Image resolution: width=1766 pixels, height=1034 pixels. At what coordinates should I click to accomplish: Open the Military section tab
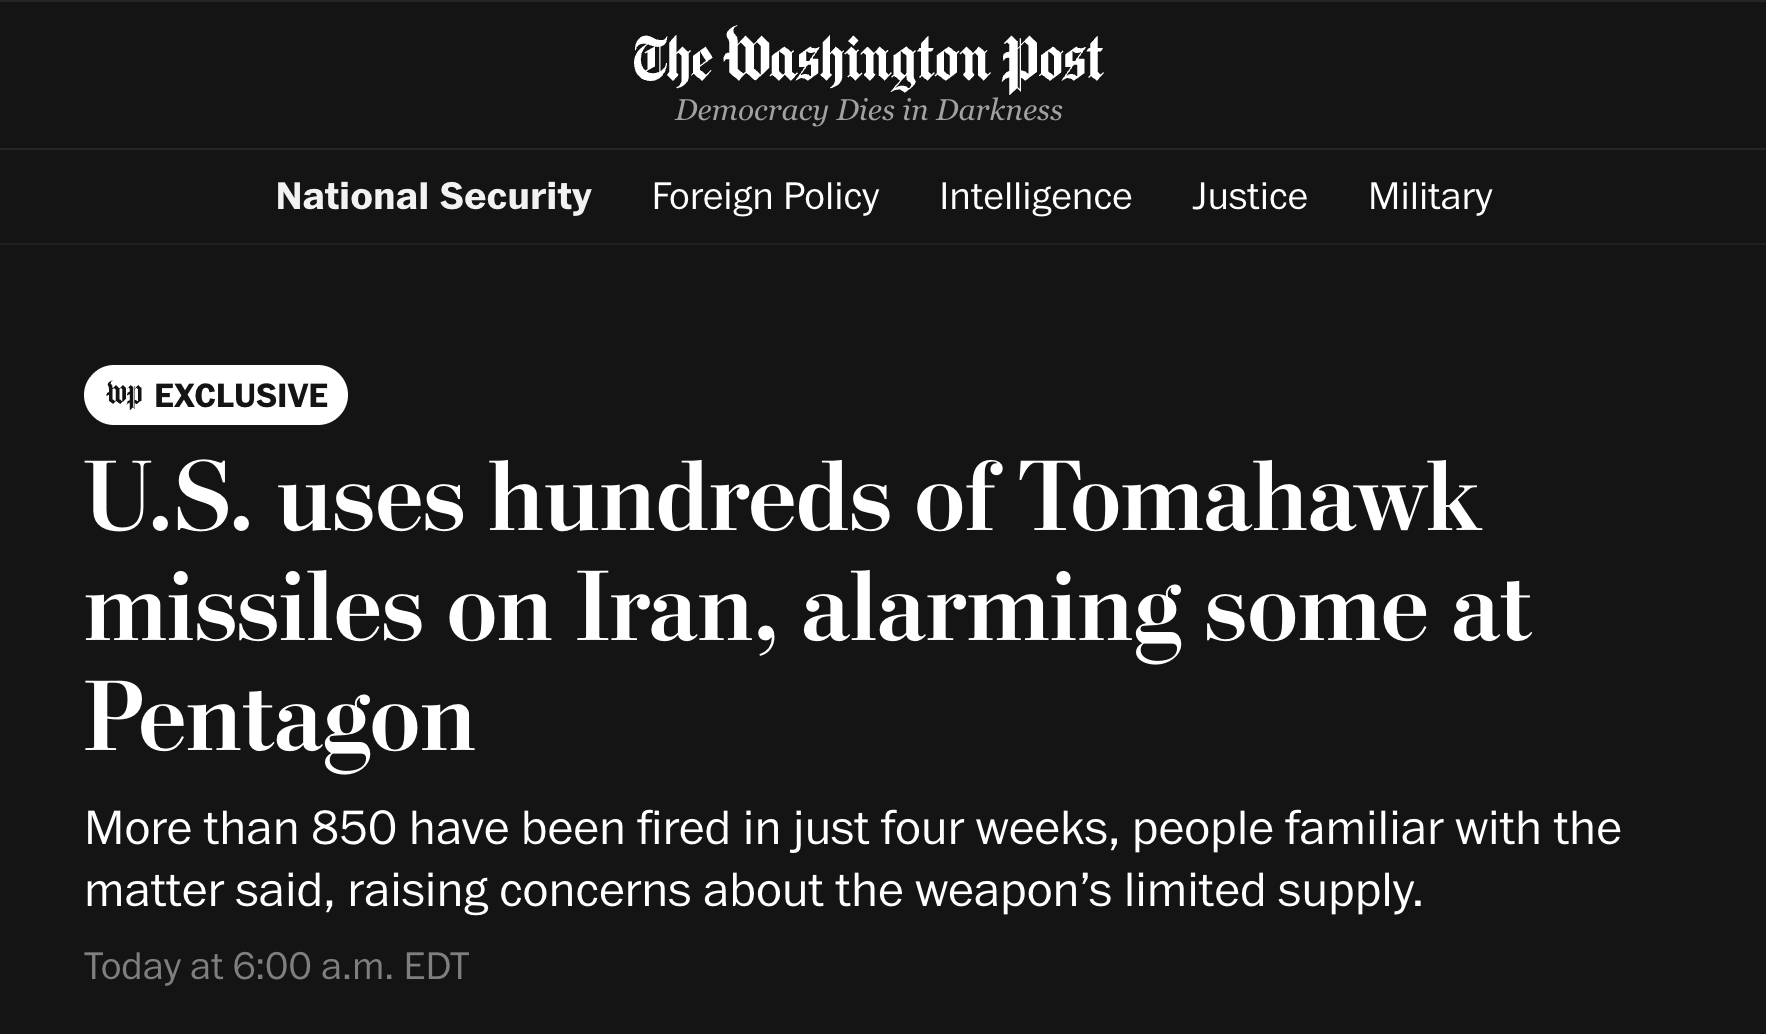1429,196
